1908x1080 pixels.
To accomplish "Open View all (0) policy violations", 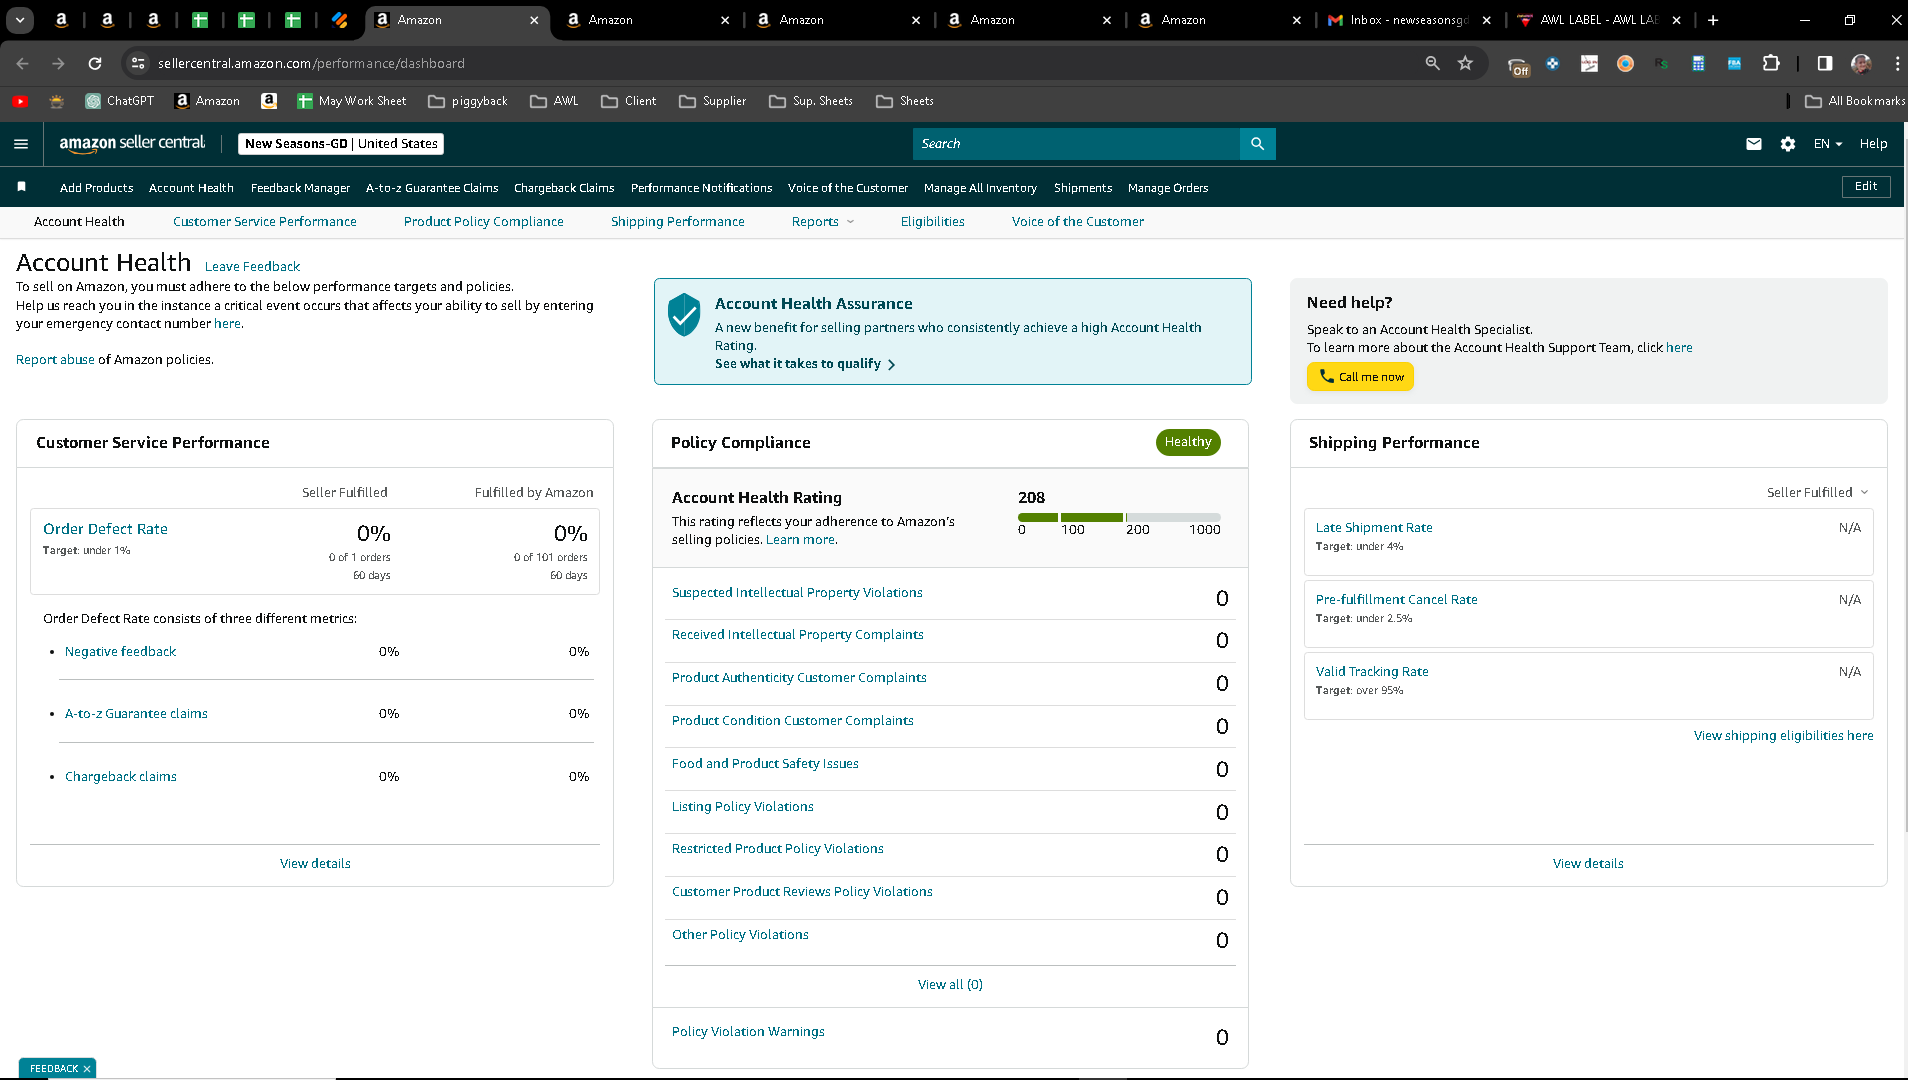I will [950, 985].
